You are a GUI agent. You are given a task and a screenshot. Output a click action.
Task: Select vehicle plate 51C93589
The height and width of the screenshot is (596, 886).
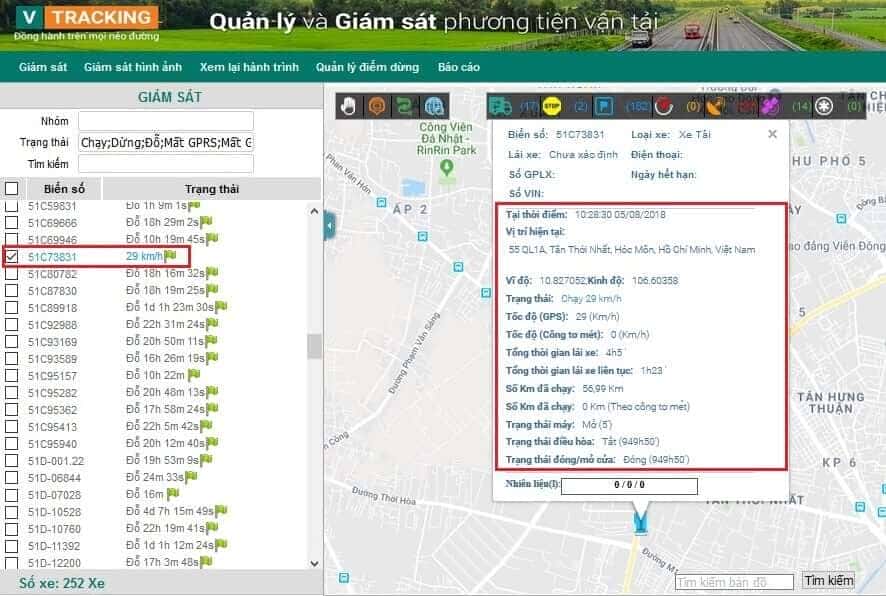(52, 359)
